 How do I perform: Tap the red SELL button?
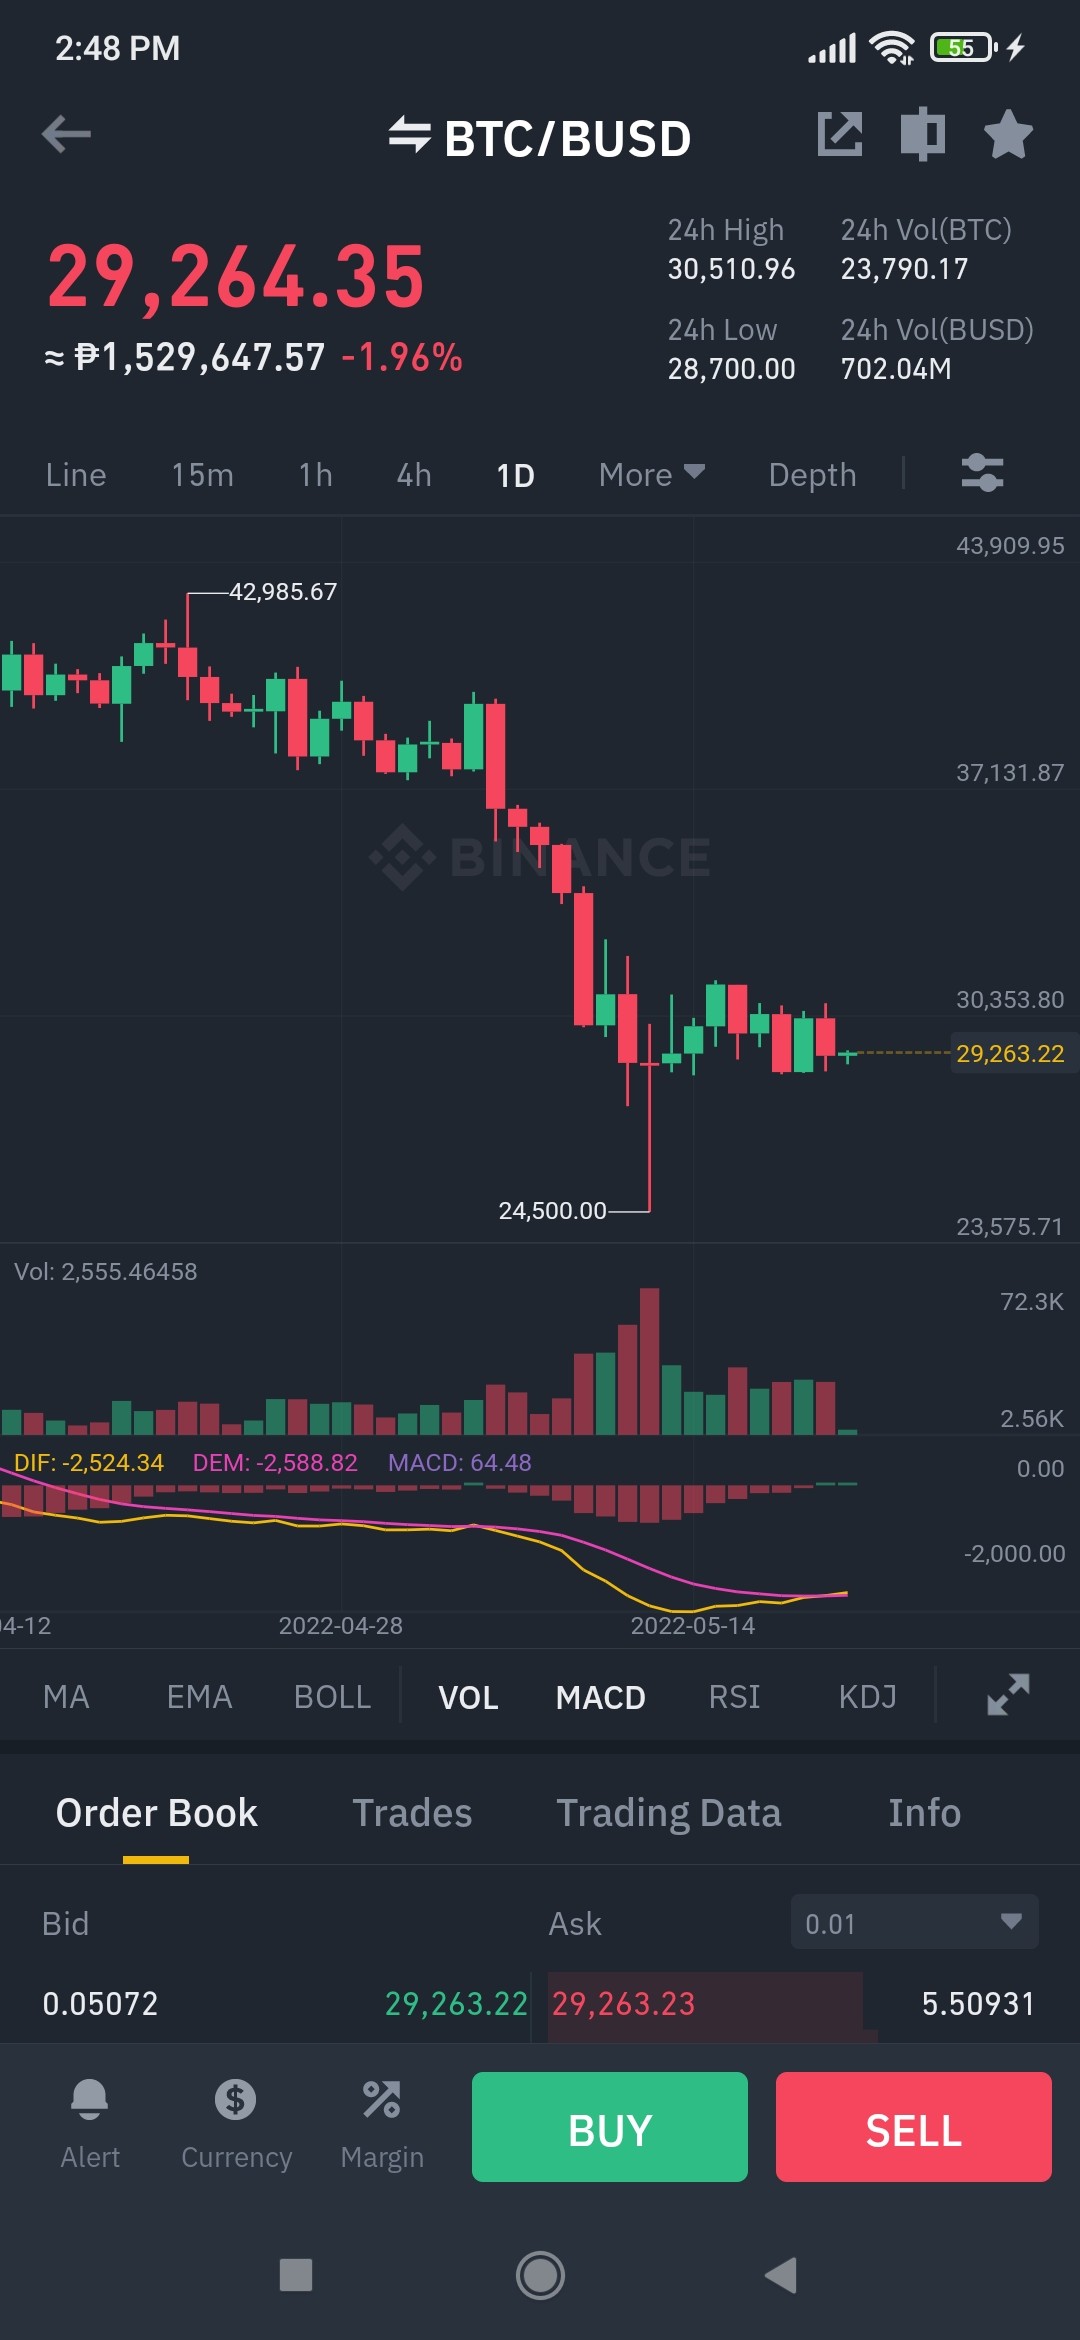coord(914,2127)
